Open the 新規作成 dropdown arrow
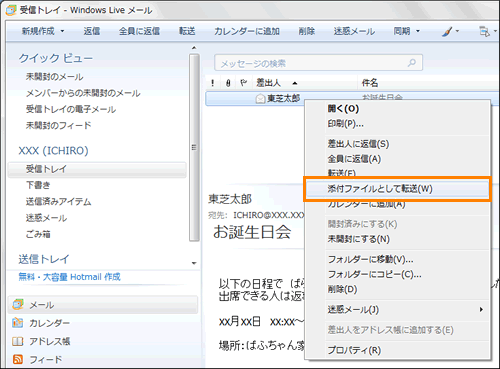Screen dimensions: 500x369 pos(62,31)
